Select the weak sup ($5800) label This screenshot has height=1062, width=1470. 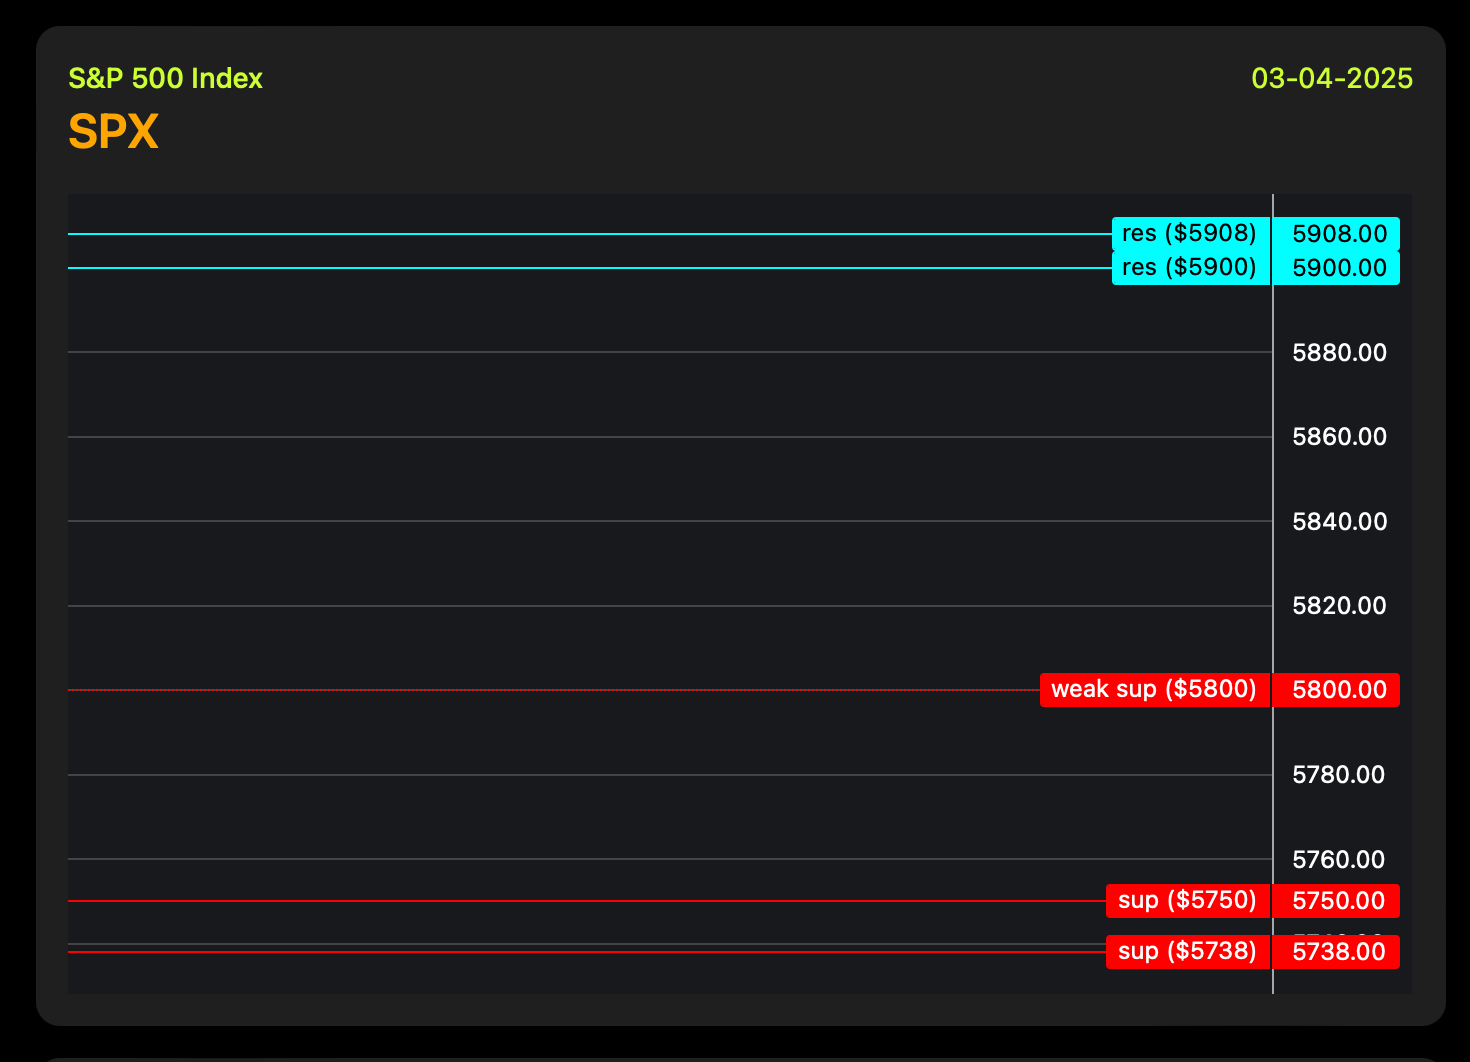pos(1155,690)
